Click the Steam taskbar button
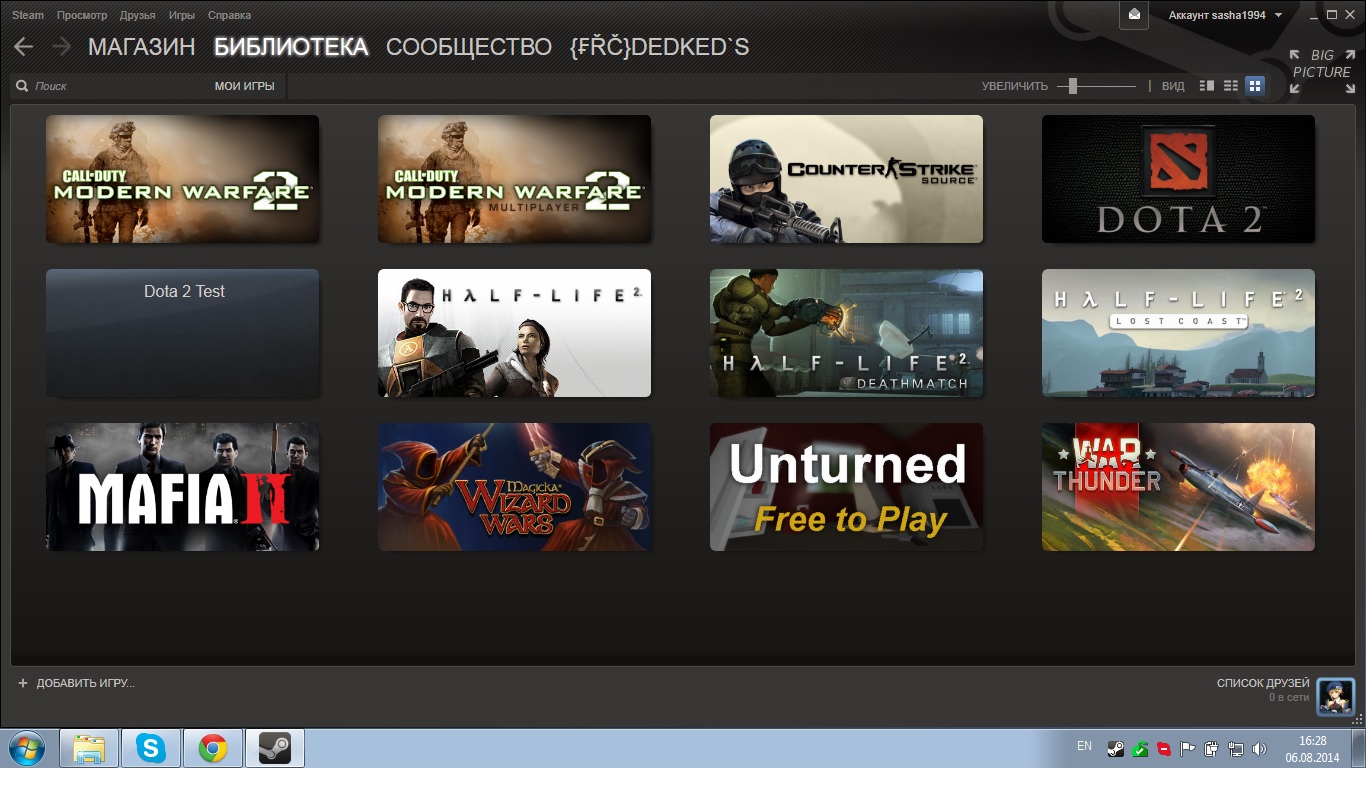This screenshot has width=1366, height=798. coord(274,748)
